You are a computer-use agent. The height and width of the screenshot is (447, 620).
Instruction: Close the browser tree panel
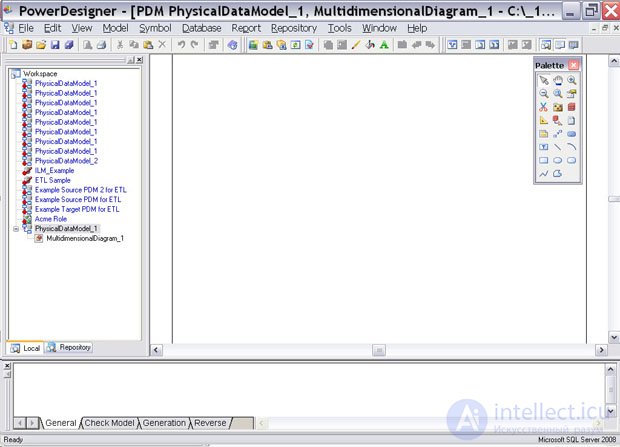140,60
